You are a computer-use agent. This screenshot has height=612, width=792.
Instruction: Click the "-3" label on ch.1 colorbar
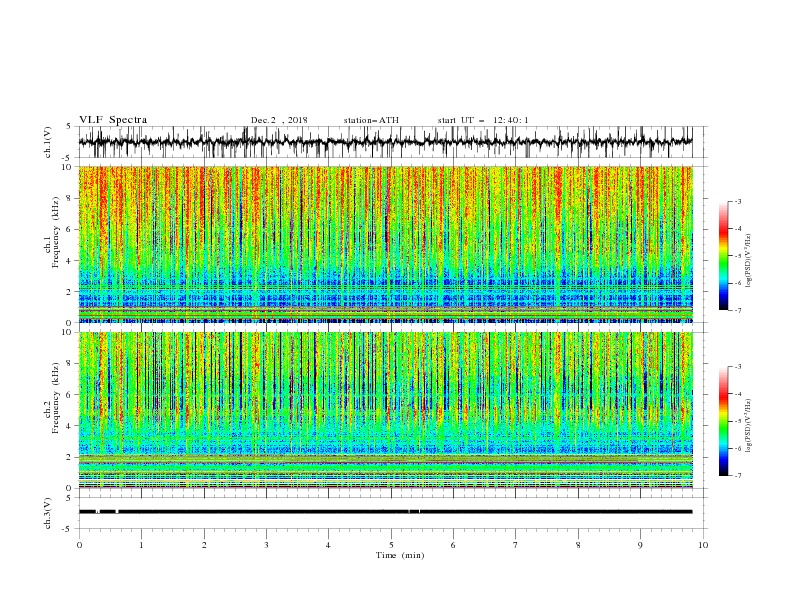point(737,201)
